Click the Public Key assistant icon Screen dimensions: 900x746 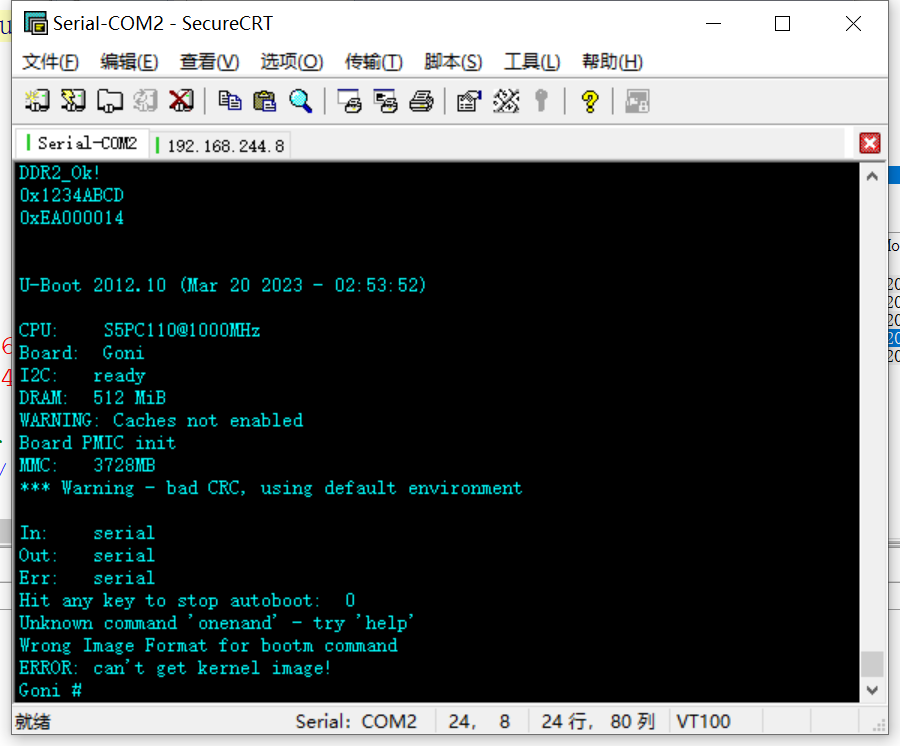(541, 101)
